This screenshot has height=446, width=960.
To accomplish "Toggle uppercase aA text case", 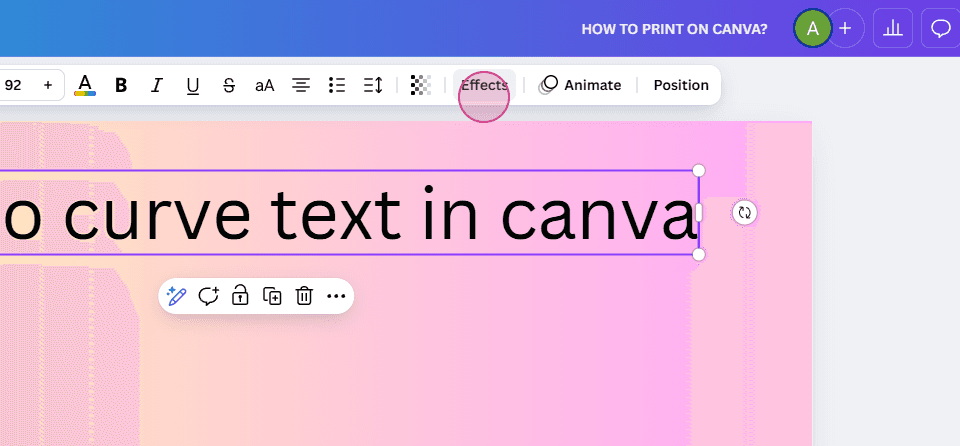I will click(x=264, y=85).
